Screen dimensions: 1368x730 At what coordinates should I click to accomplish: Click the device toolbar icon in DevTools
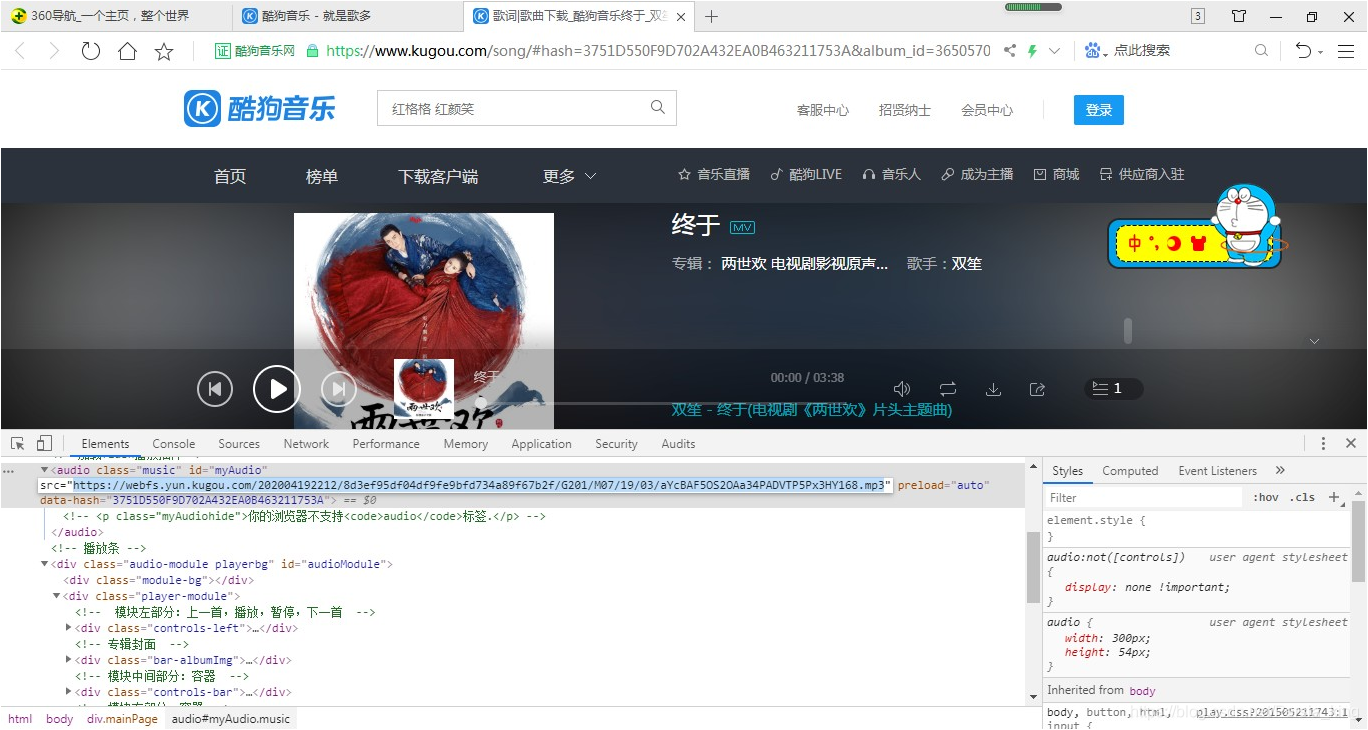click(x=44, y=442)
